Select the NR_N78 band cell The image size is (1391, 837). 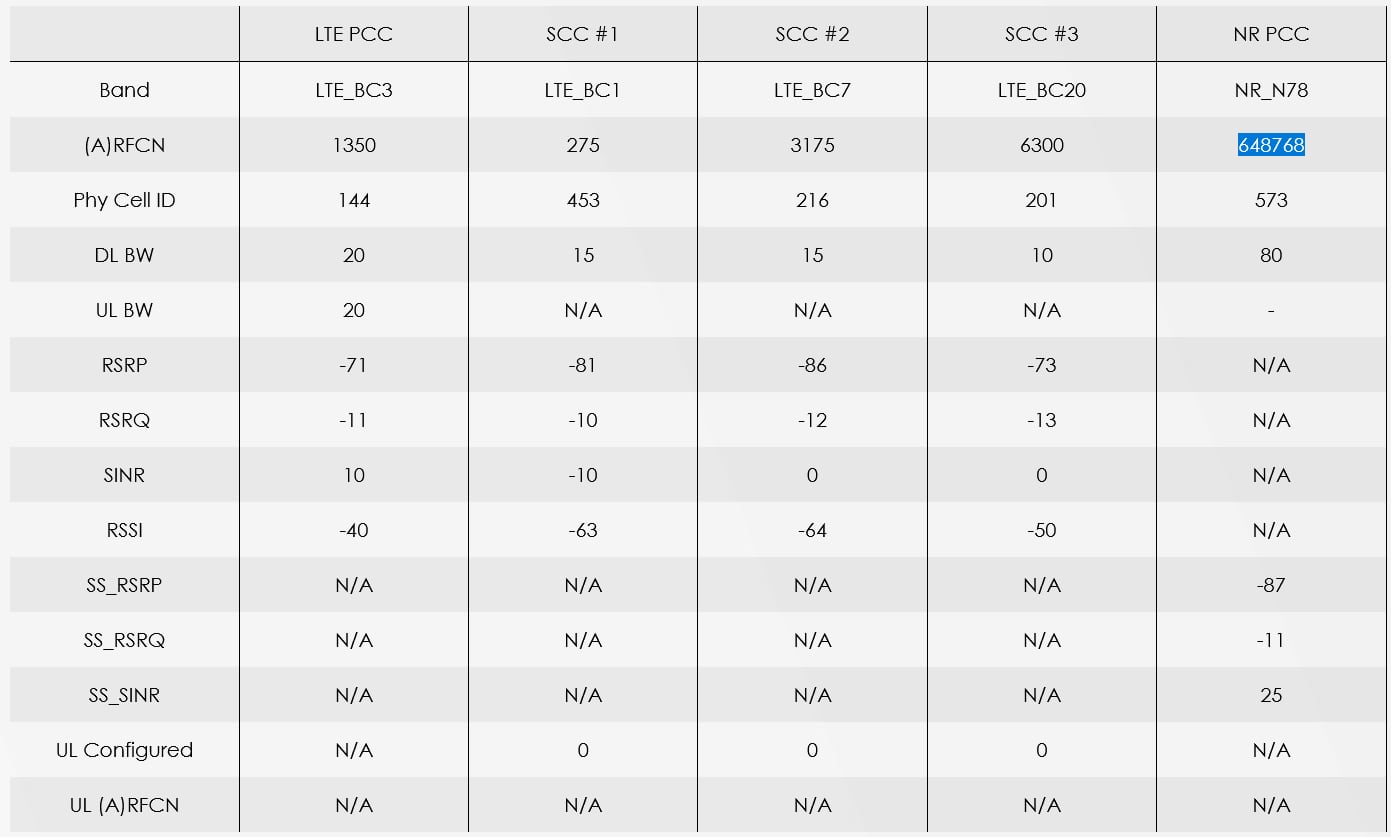[x=1271, y=90]
